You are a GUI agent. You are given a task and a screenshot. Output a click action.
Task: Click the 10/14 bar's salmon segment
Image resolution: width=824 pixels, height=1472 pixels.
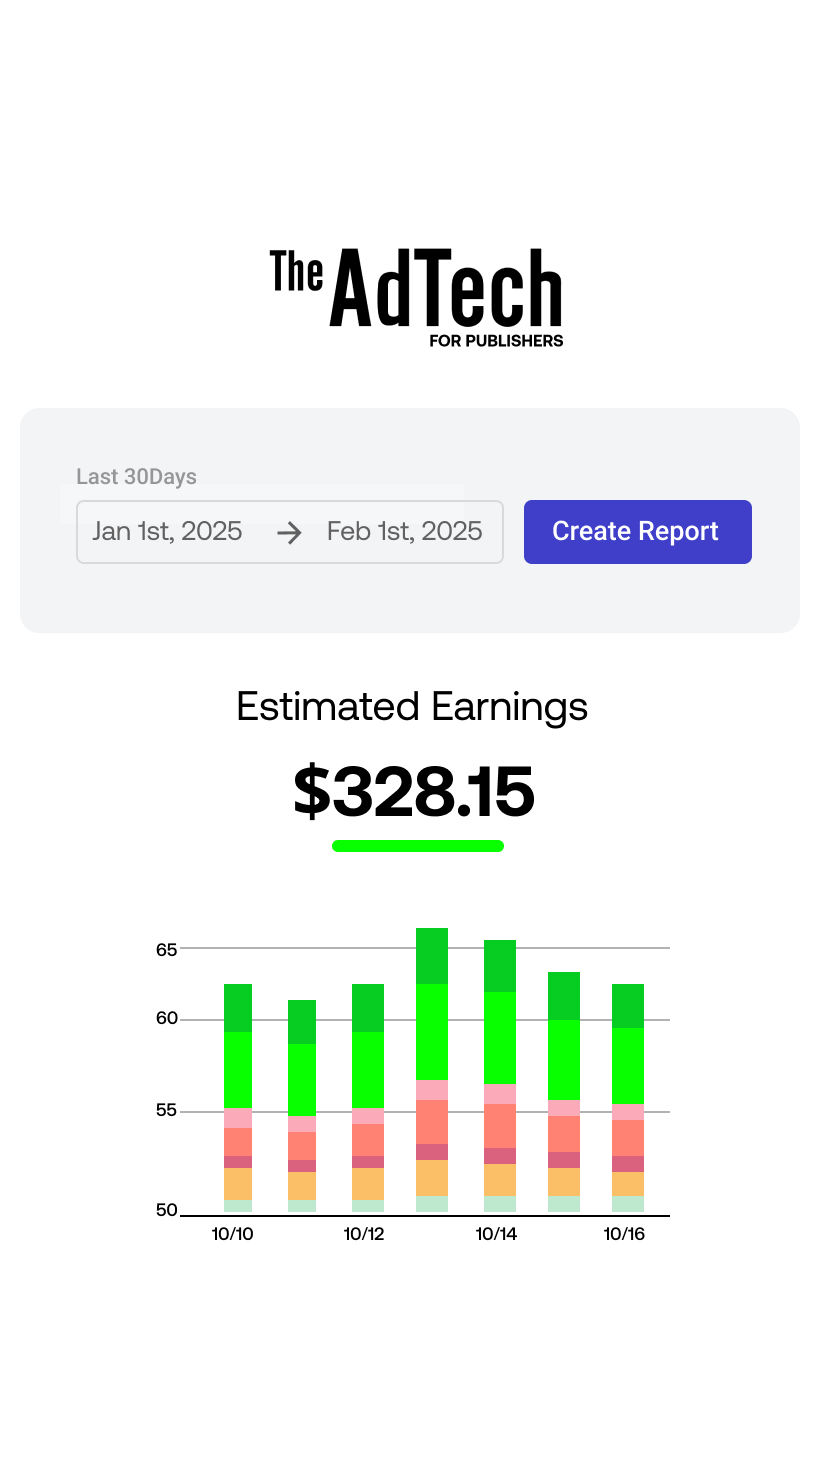500,1126
